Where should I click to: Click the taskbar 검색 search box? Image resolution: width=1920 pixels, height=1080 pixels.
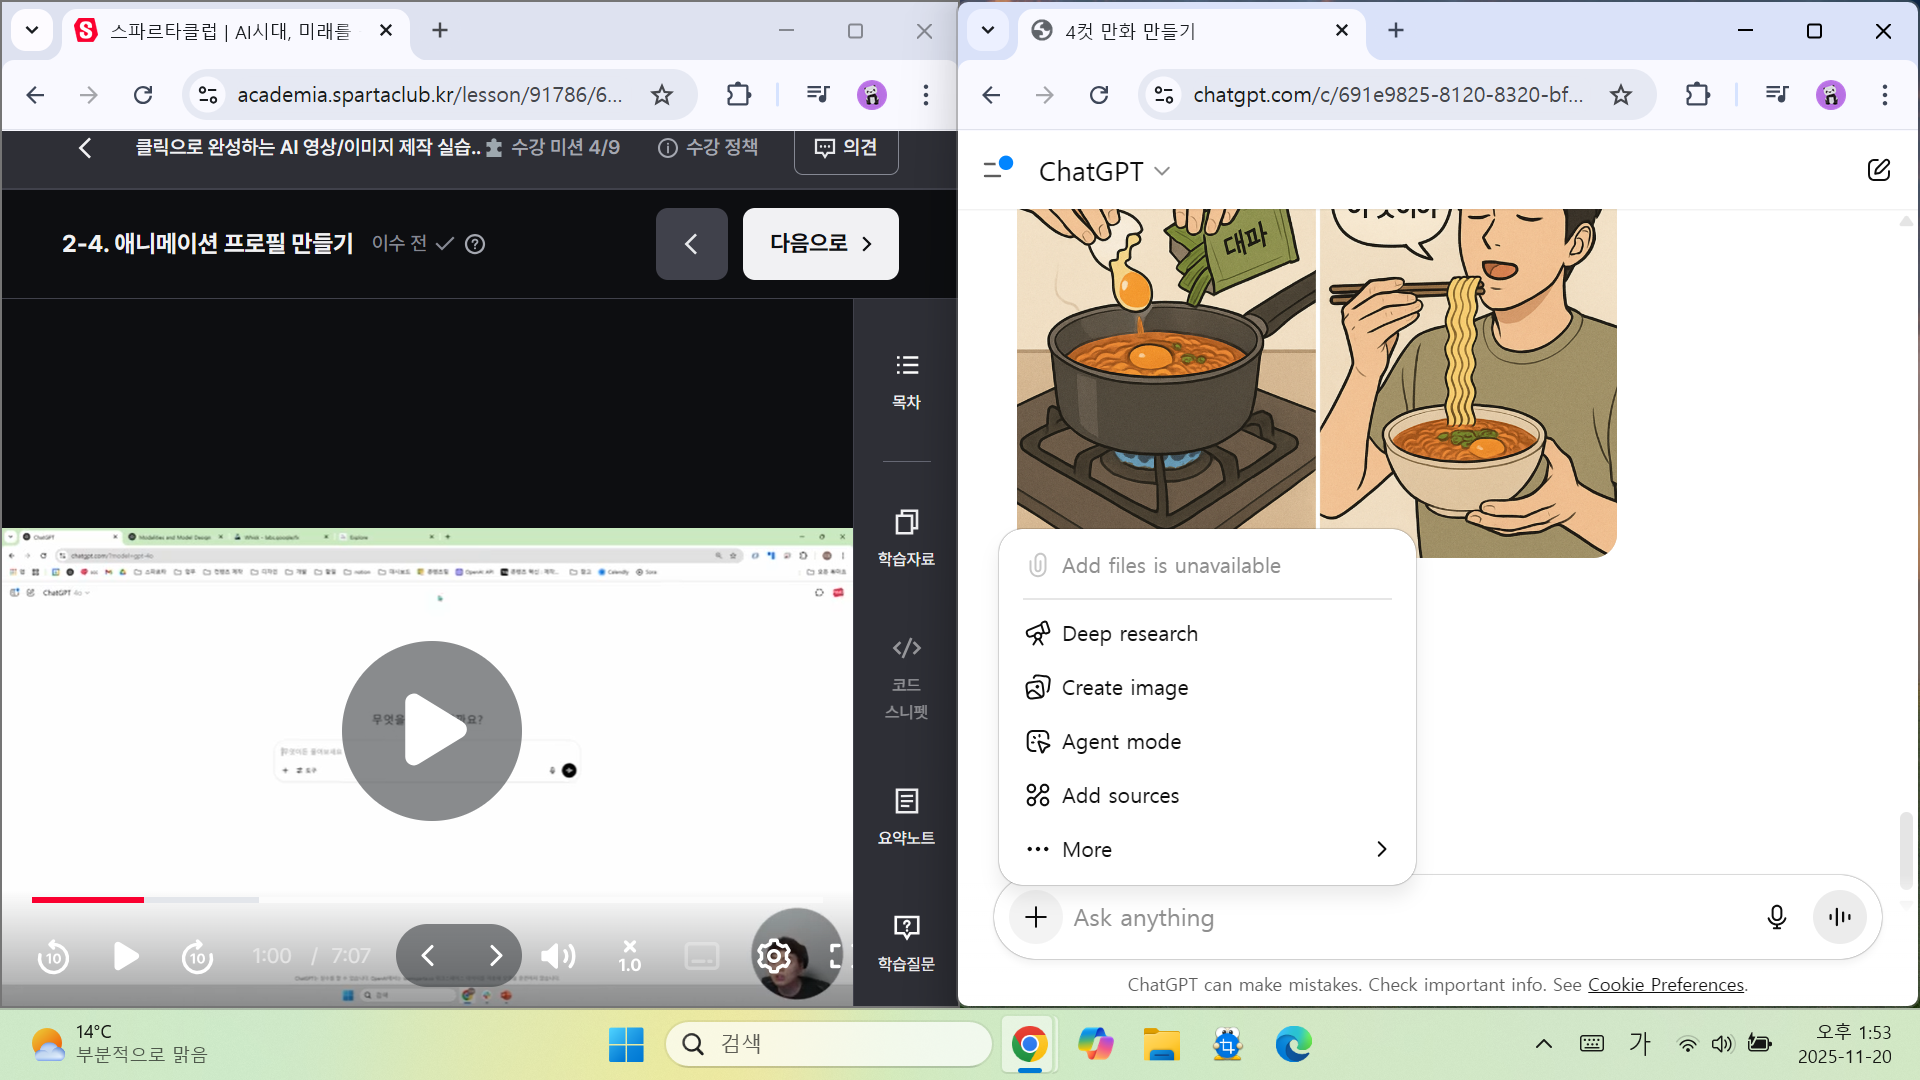pyautogui.click(x=828, y=1044)
